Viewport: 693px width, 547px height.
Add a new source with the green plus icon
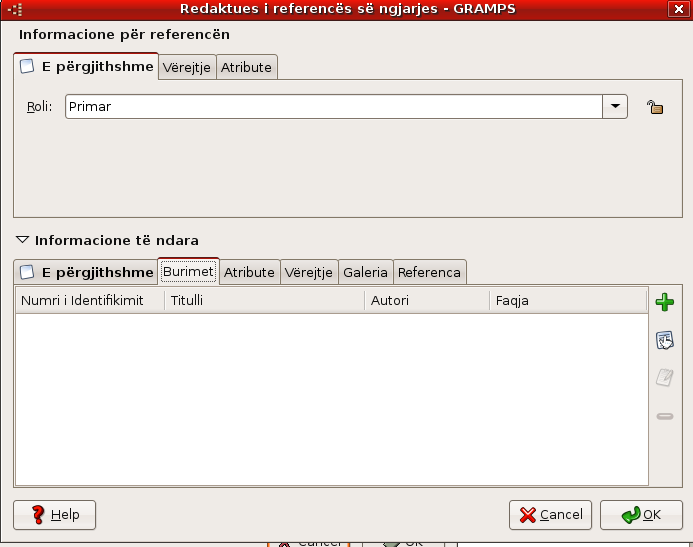(x=664, y=302)
